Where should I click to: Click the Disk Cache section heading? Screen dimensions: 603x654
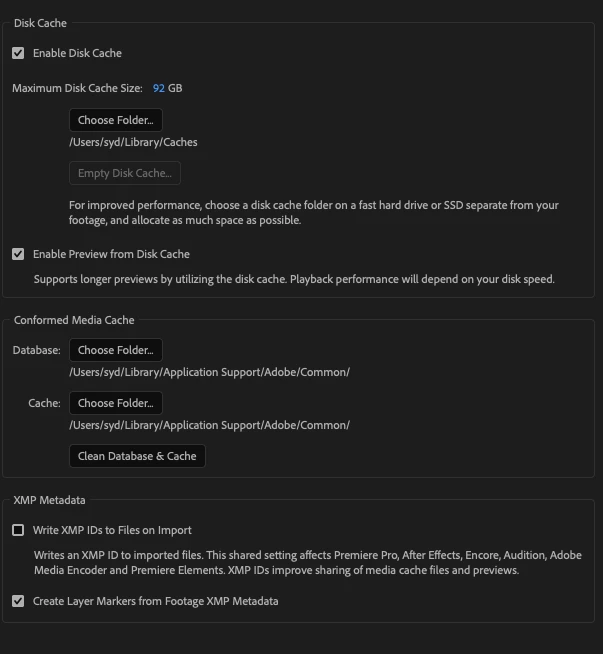tap(40, 23)
